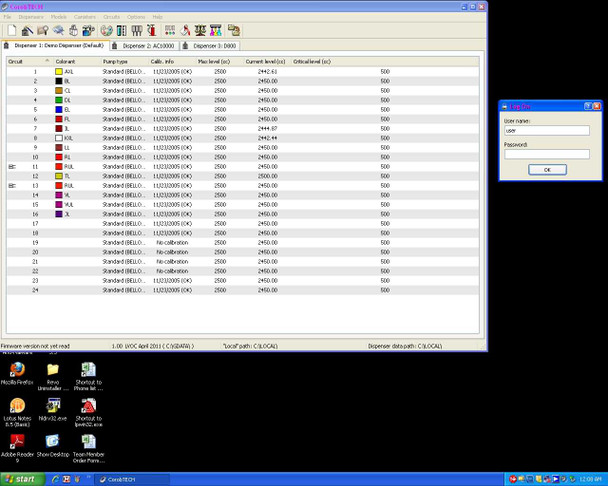Click the Show Desktop desktop icon
Image resolution: width=608 pixels, height=486 pixels.
(x=53, y=446)
